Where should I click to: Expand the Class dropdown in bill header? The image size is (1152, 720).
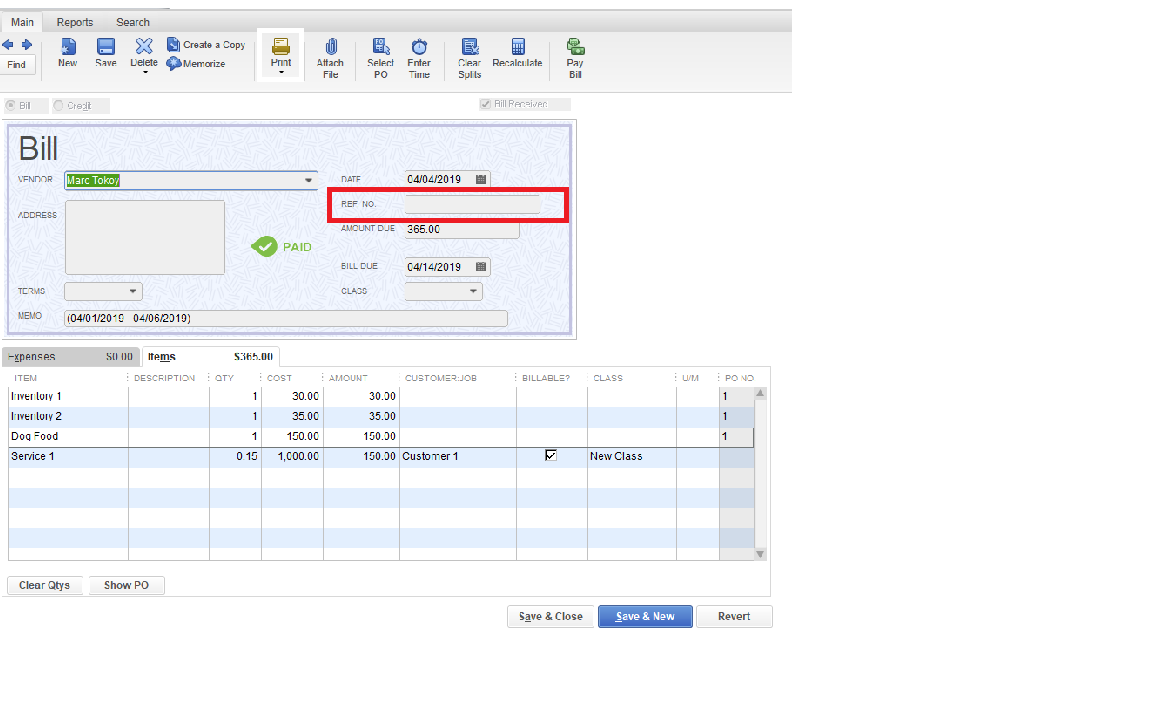coord(472,291)
